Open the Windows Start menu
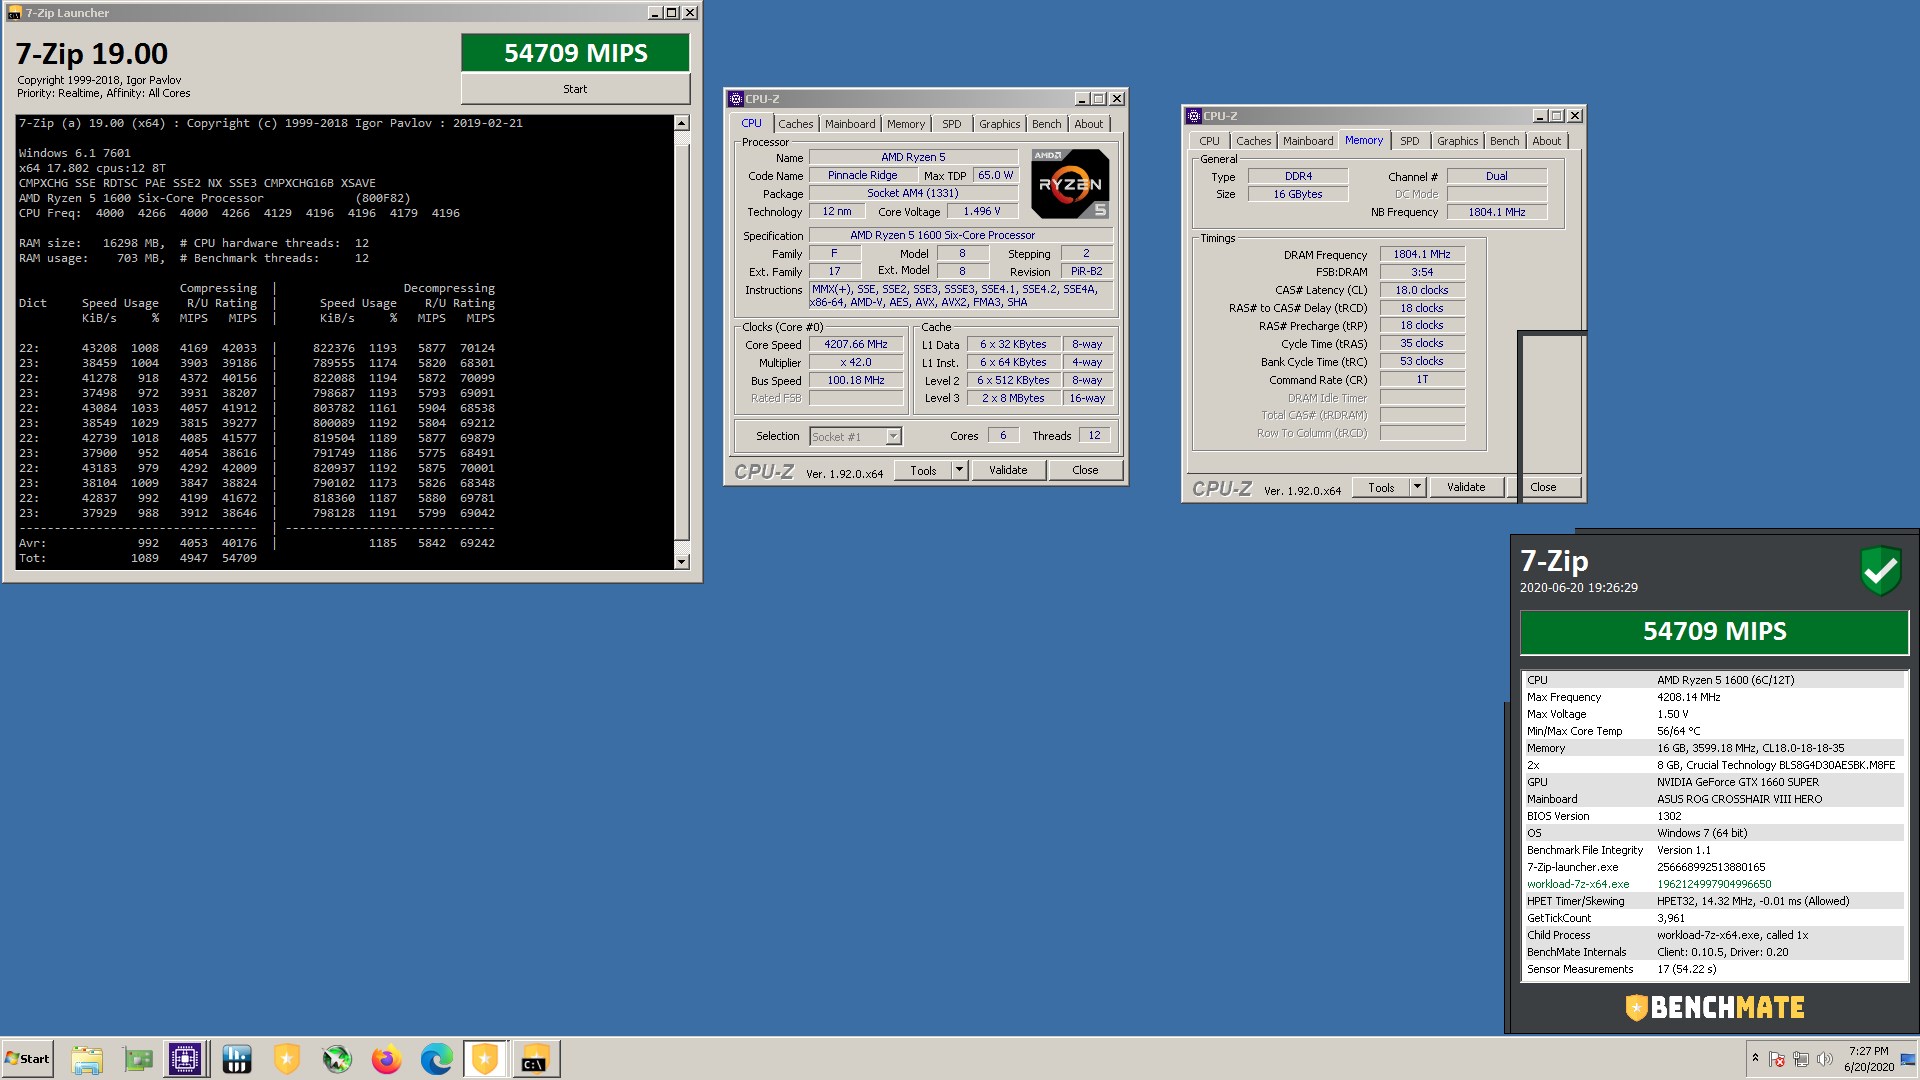1920x1080 pixels. [27, 1059]
